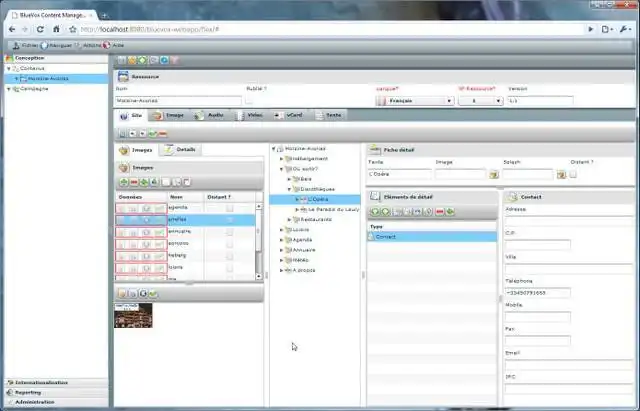Toggle the Distant checkbox in Fiche détail
Viewport: 640px width, 411px height.
tap(573, 175)
